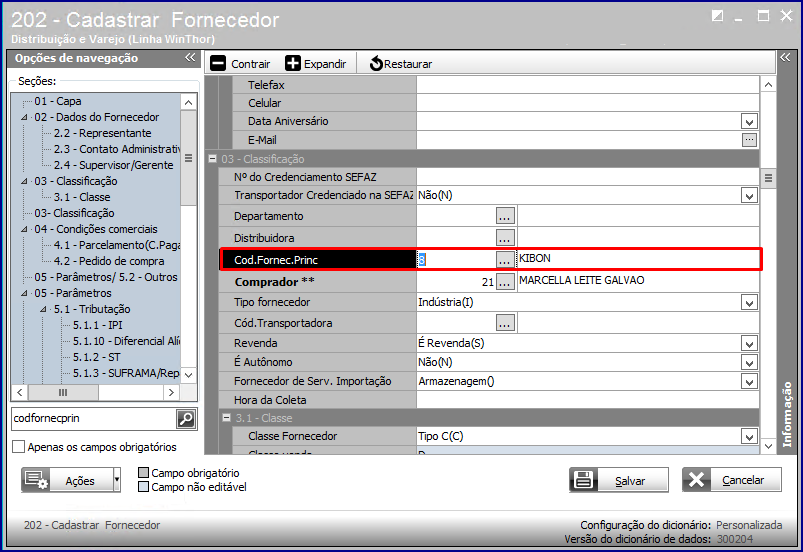
Task: Open Transportador Credenciado na SEFAZ dropdown
Action: 749,196
